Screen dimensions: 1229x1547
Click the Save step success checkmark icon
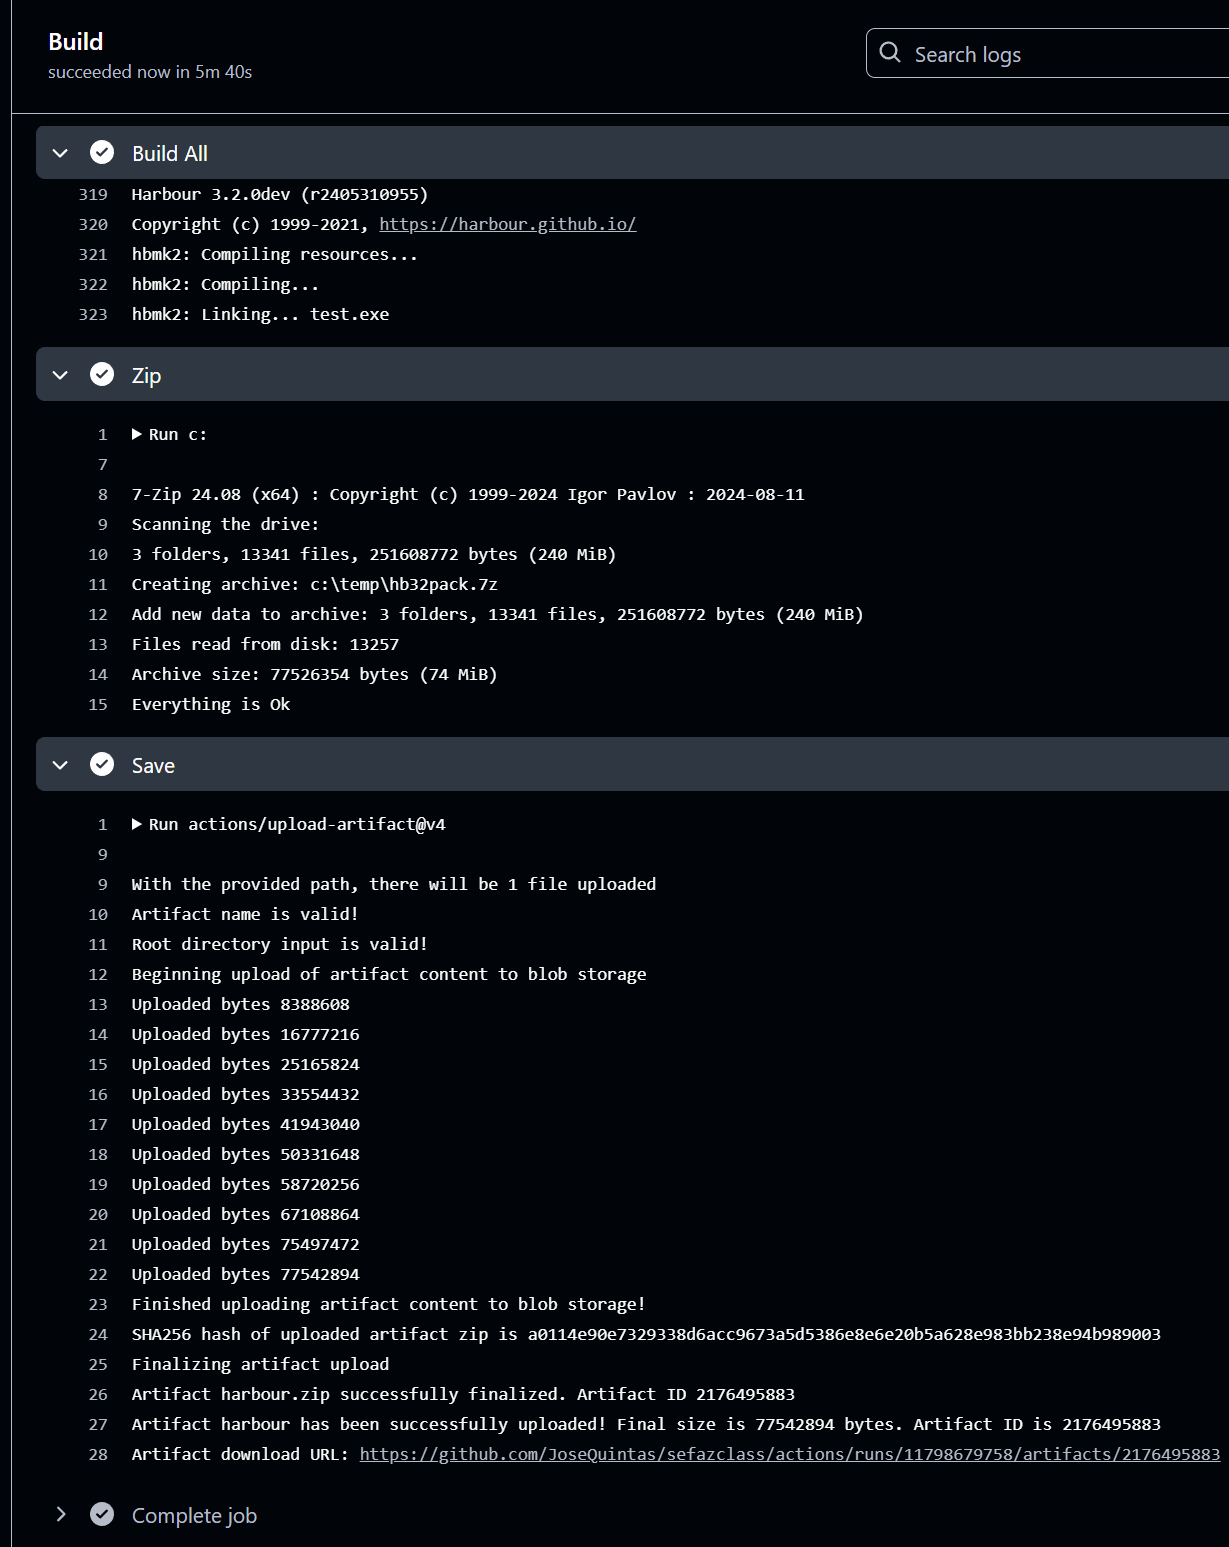click(x=102, y=764)
